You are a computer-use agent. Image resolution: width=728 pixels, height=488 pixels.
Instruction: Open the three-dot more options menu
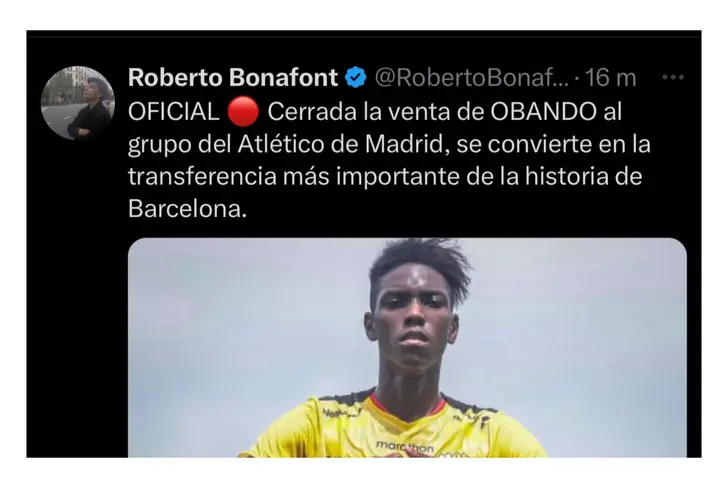[673, 78]
